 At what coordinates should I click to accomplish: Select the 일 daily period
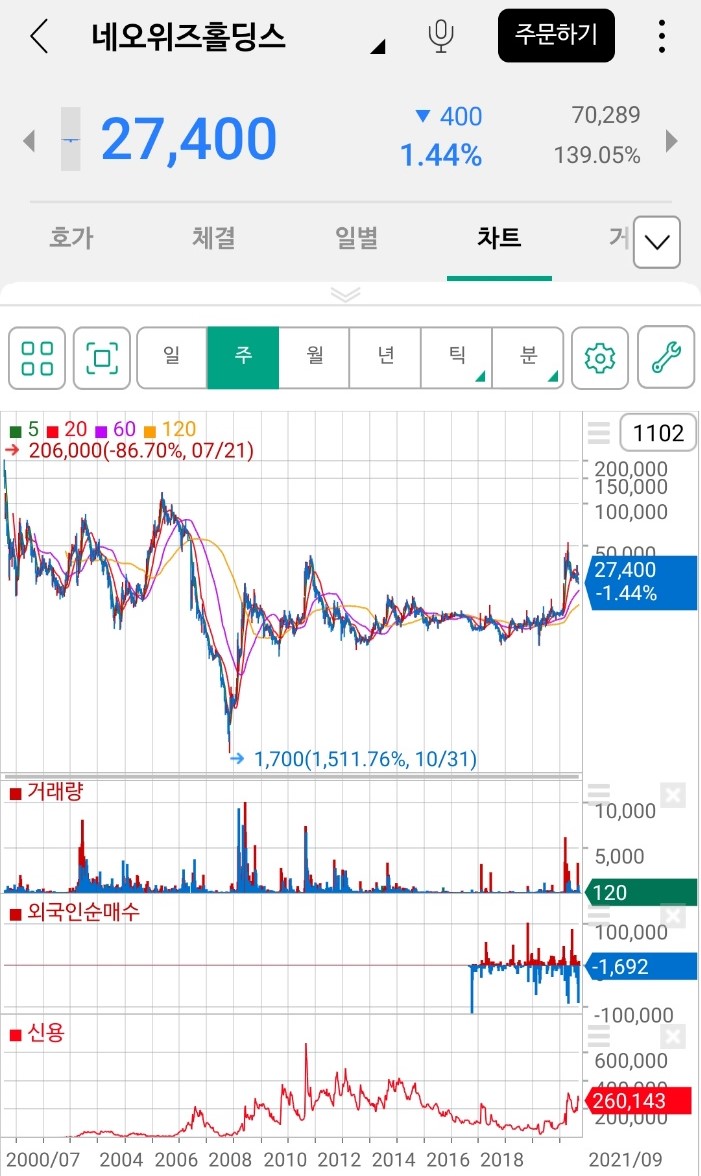172,357
